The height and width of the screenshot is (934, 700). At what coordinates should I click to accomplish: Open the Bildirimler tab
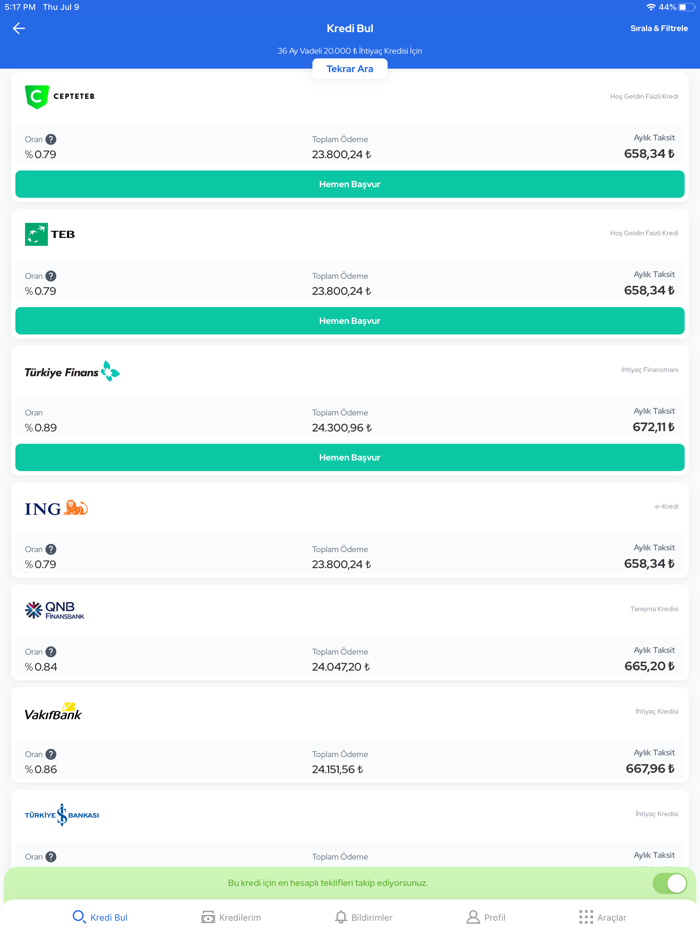point(363,917)
